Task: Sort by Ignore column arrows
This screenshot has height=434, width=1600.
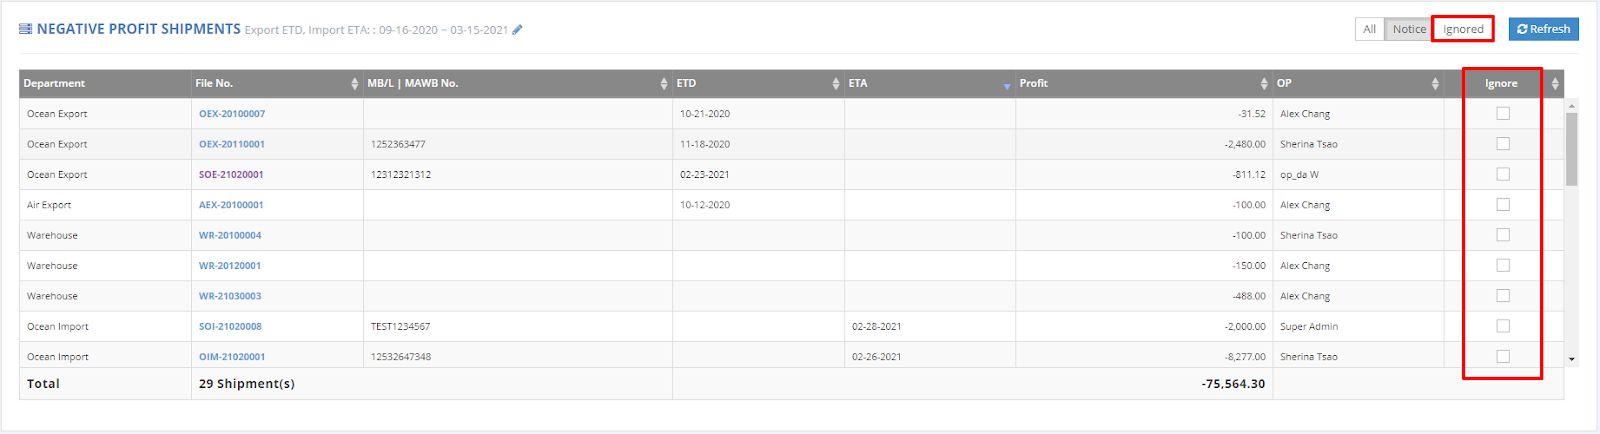Action: click(1555, 84)
